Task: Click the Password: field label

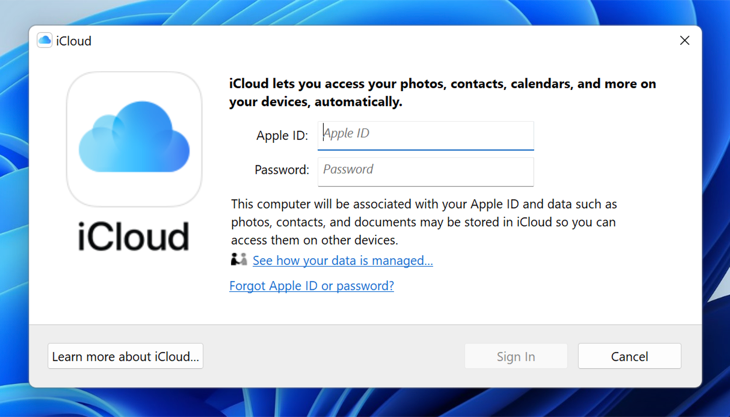Action: [x=282, y=169]
